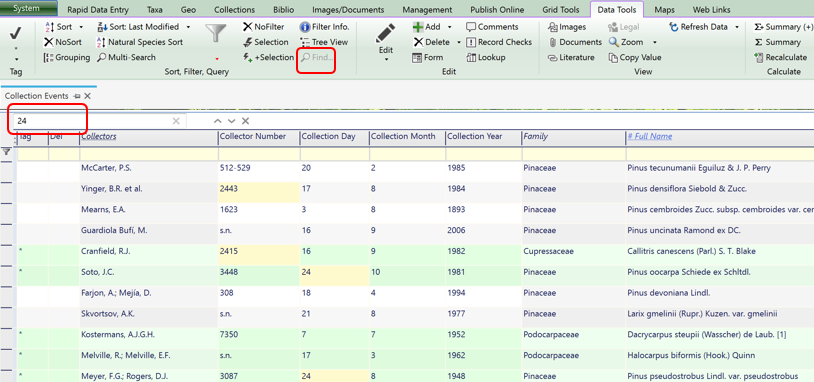Viewport: 814px width, 382px height.
Task: Click the NoSort button
Action: 62,42
